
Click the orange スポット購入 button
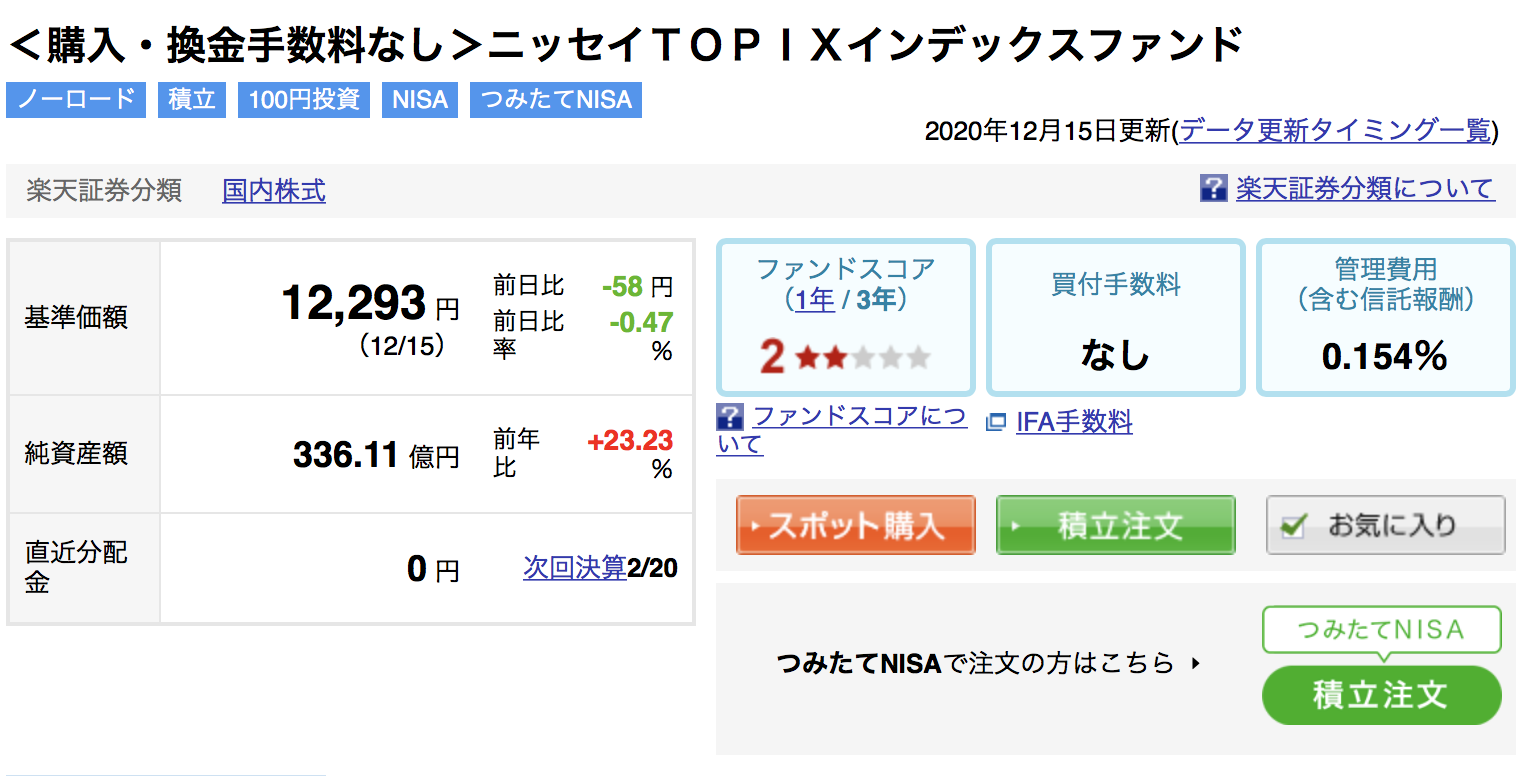point(856,525)
